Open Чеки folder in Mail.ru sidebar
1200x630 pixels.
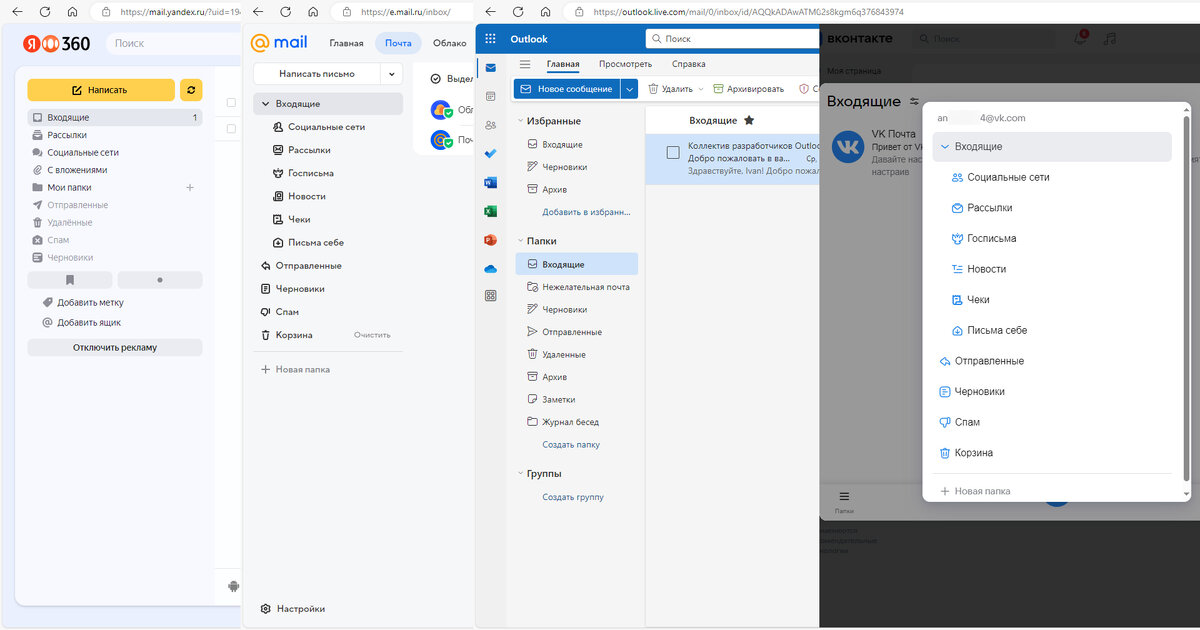(292, 219)
